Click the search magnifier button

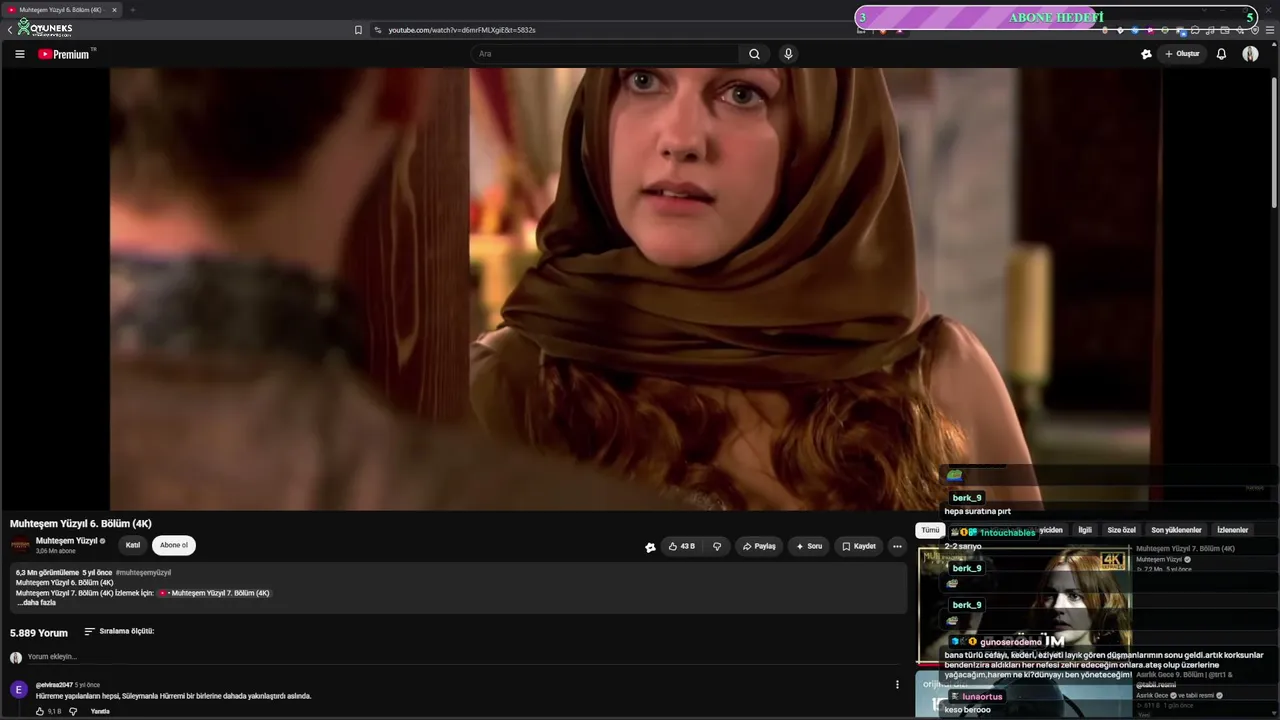coord(754,54)
